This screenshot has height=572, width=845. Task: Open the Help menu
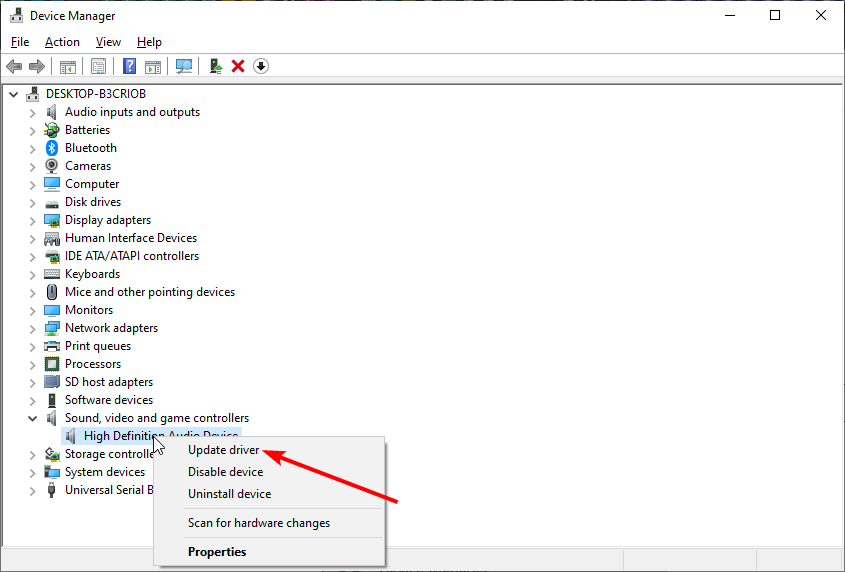coord(149,42)
